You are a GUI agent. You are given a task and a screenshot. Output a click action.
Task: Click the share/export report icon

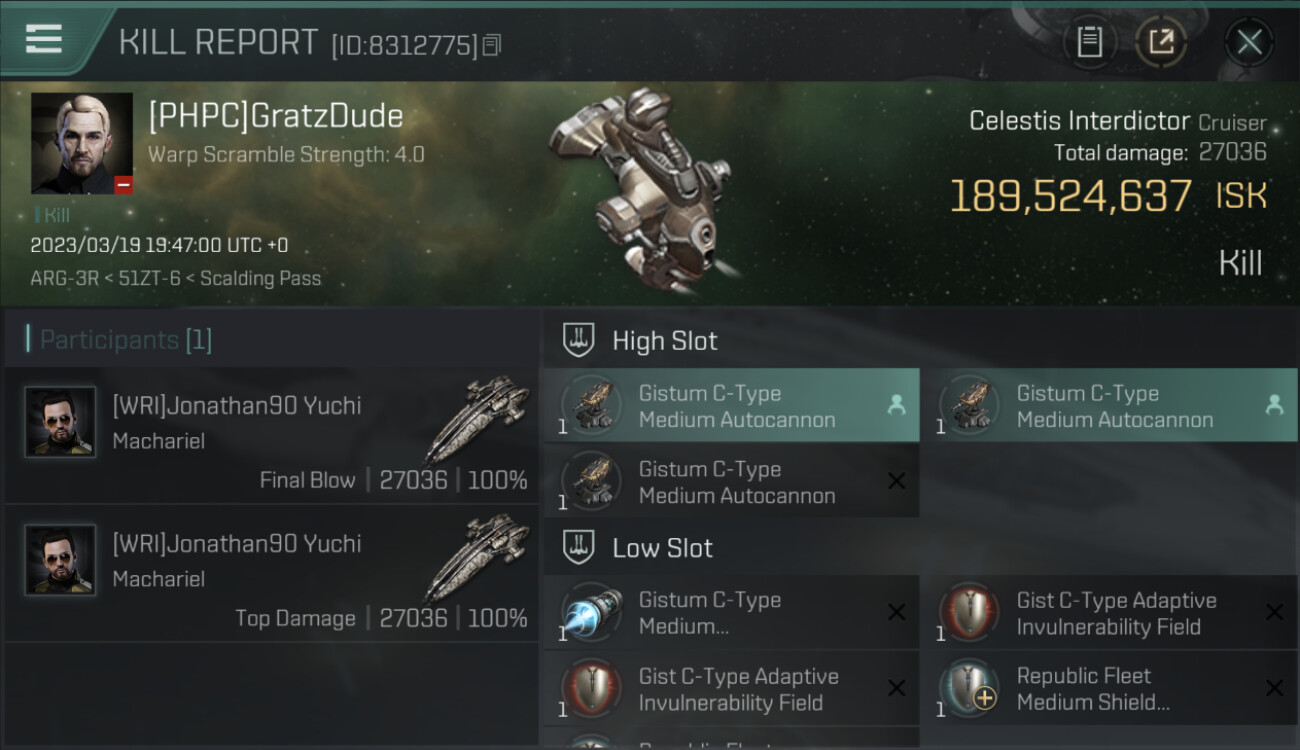(x=1160, y=42)
